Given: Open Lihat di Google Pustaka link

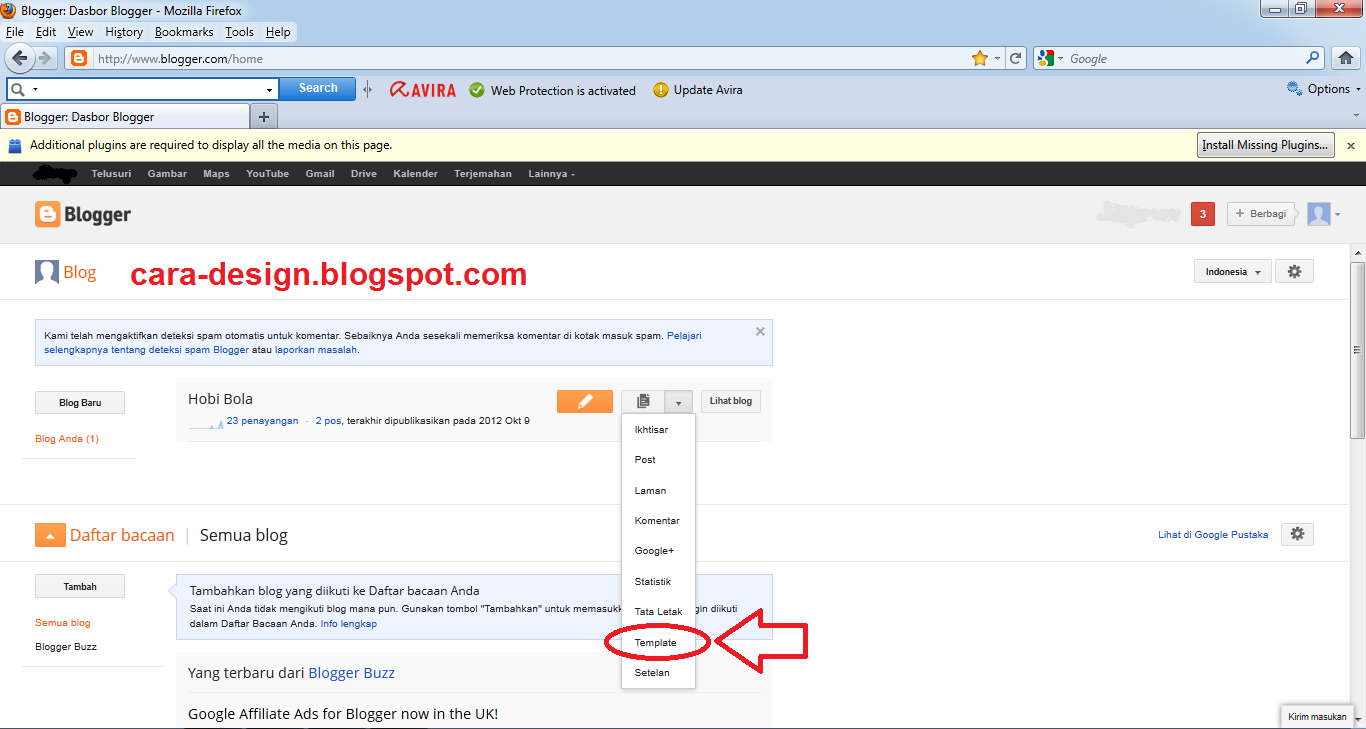Looking at the screenshot, I should pyautogui.click(x=1213, y=535).
